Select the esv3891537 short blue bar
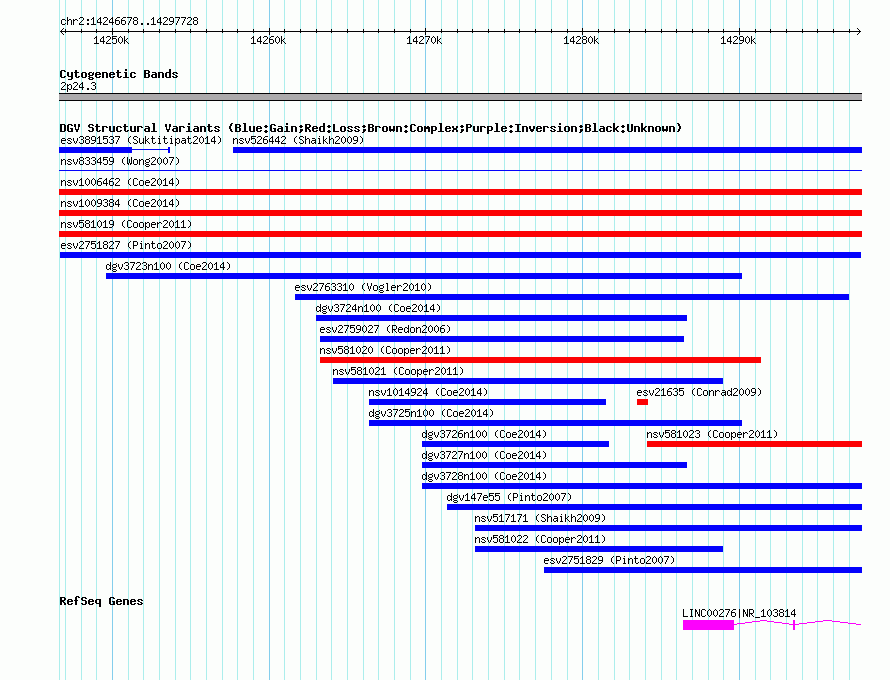 (95, 150)
